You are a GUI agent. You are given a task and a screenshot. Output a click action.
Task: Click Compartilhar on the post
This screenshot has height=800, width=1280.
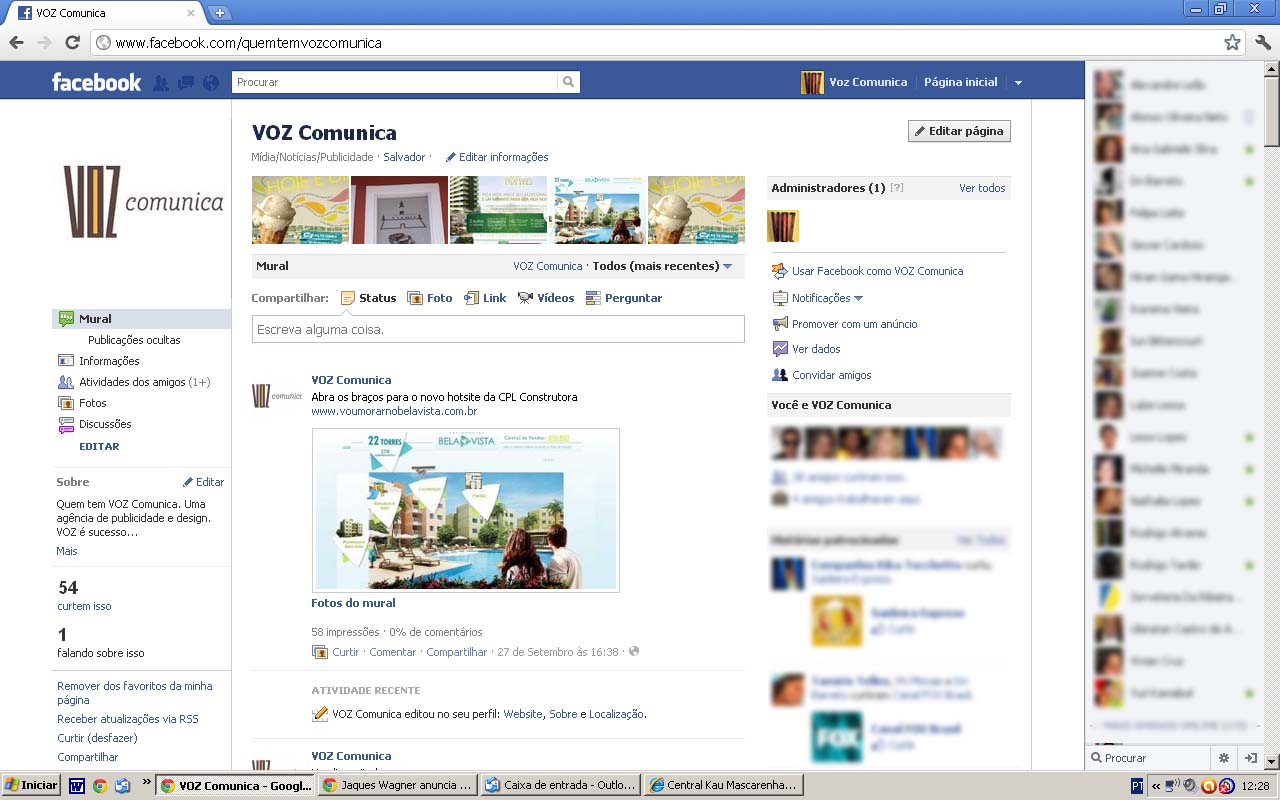tap(457, 652)
